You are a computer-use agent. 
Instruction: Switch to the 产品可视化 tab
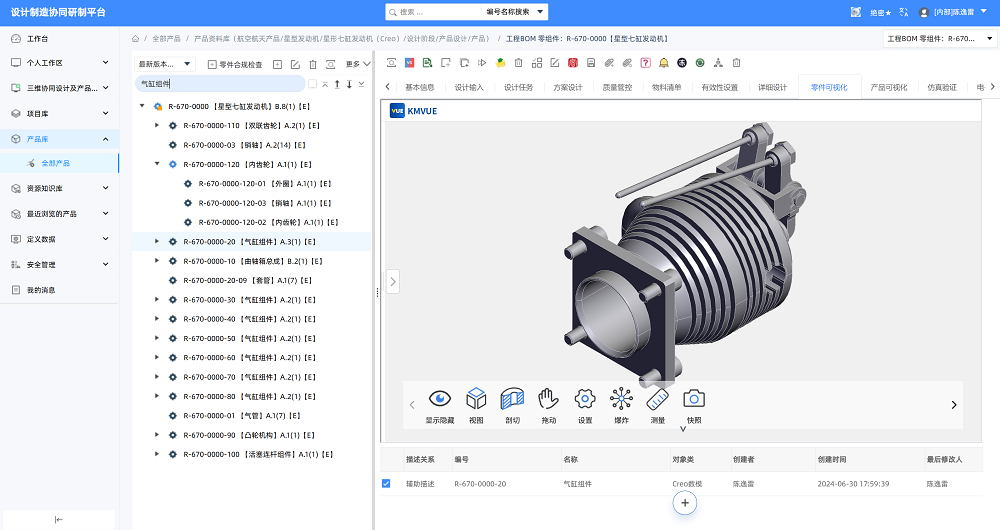tap(889, 87)
